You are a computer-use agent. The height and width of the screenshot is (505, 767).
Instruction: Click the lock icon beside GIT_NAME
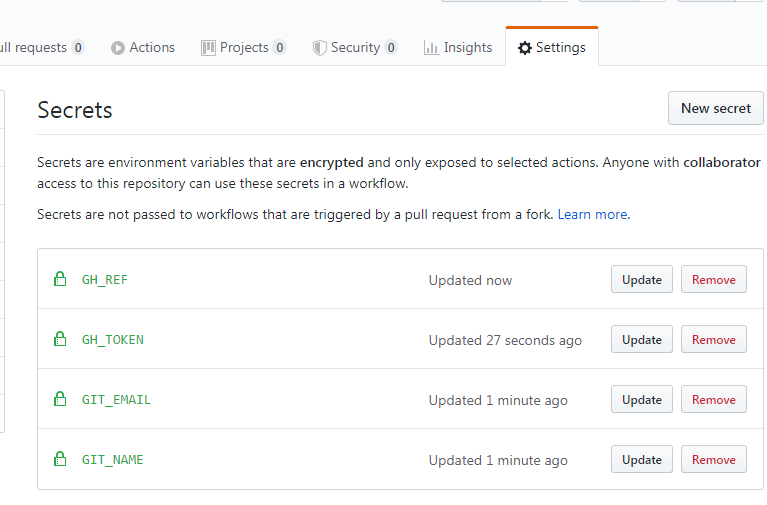point(60,459)
